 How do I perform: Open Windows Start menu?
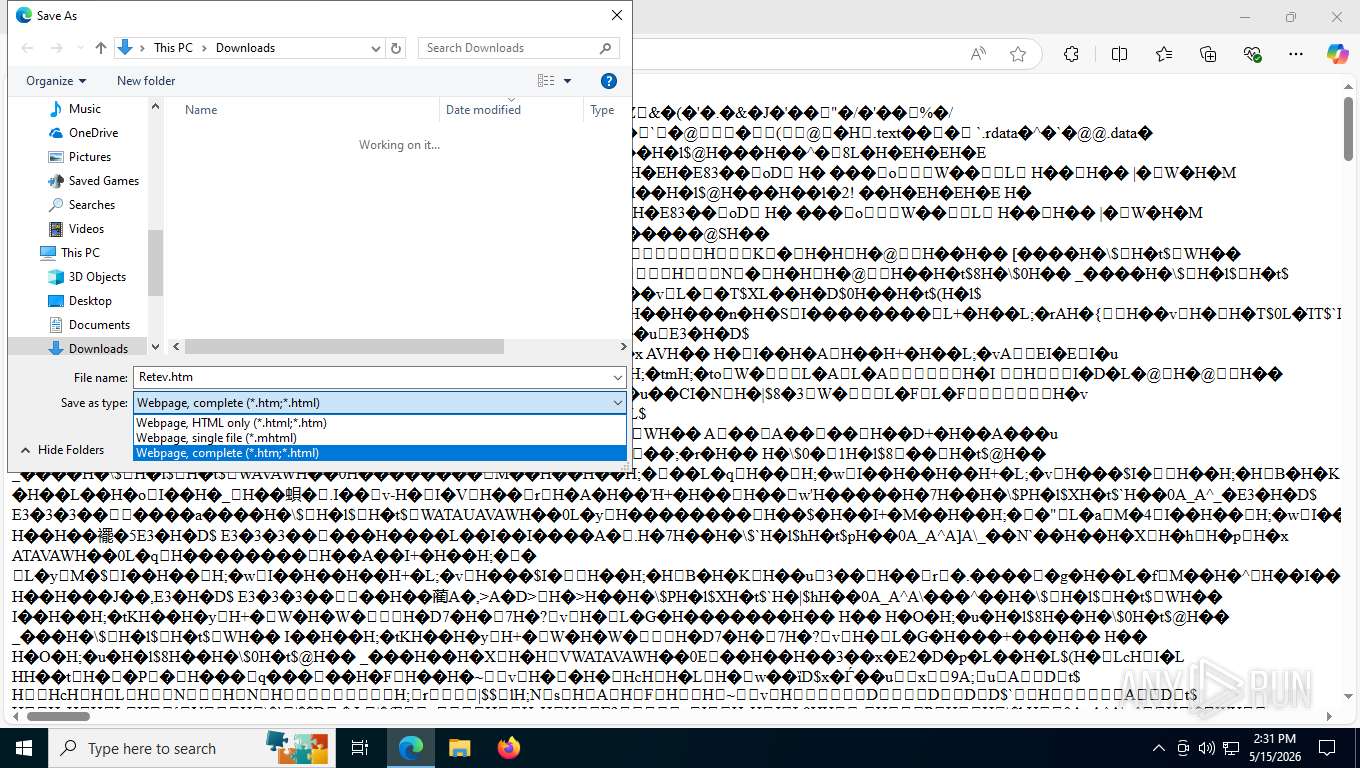(x=24, y=748)
